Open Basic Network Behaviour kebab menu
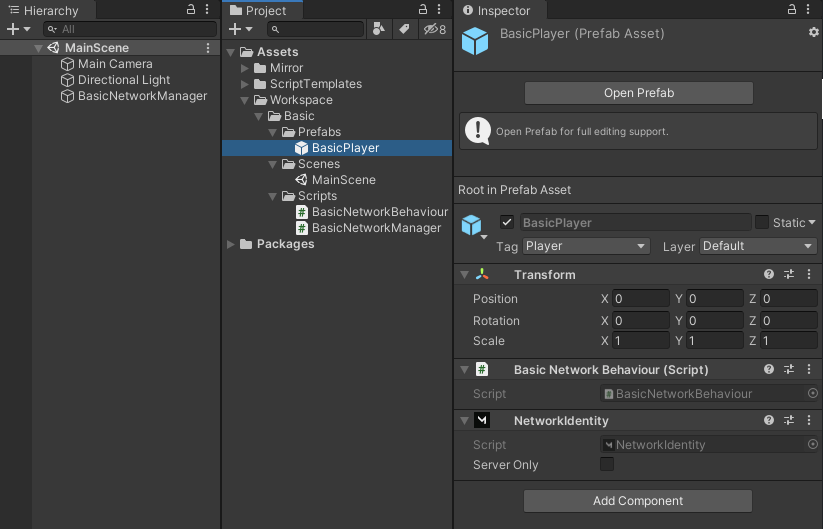The width and height of the screenshot is (823, 529). [x=809, y=369]
